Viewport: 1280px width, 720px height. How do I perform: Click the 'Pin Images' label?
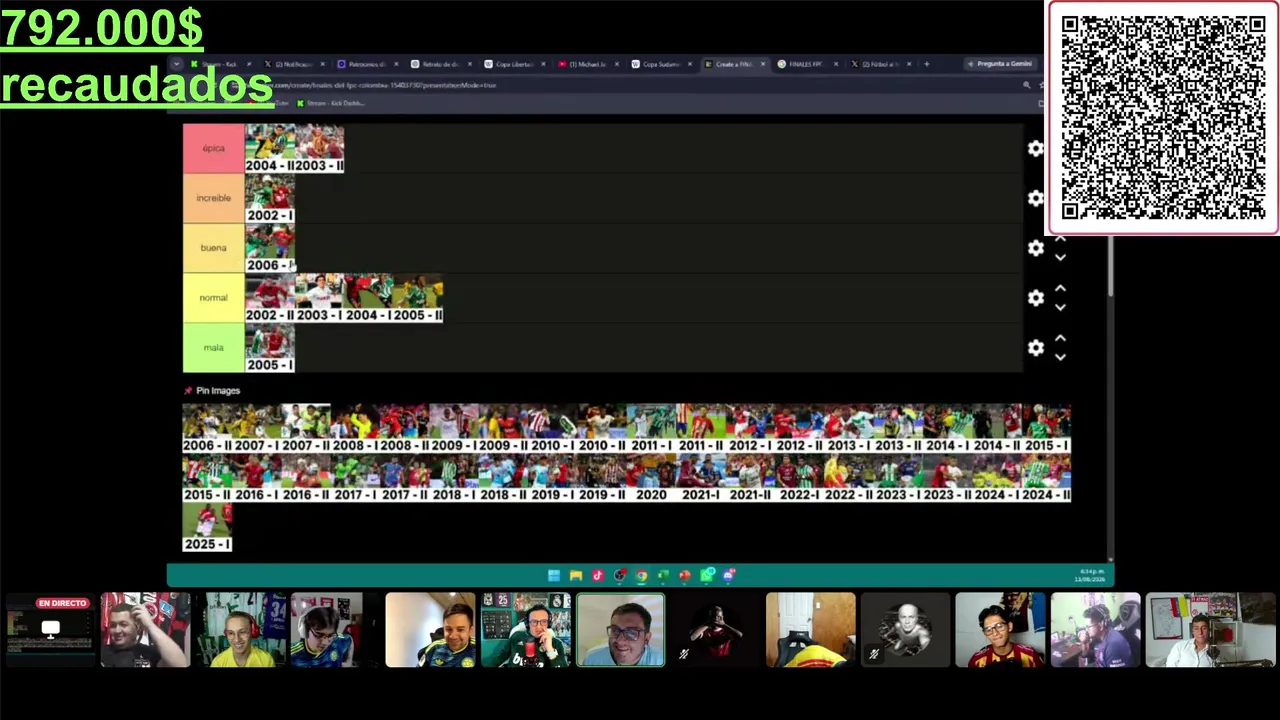218,391
